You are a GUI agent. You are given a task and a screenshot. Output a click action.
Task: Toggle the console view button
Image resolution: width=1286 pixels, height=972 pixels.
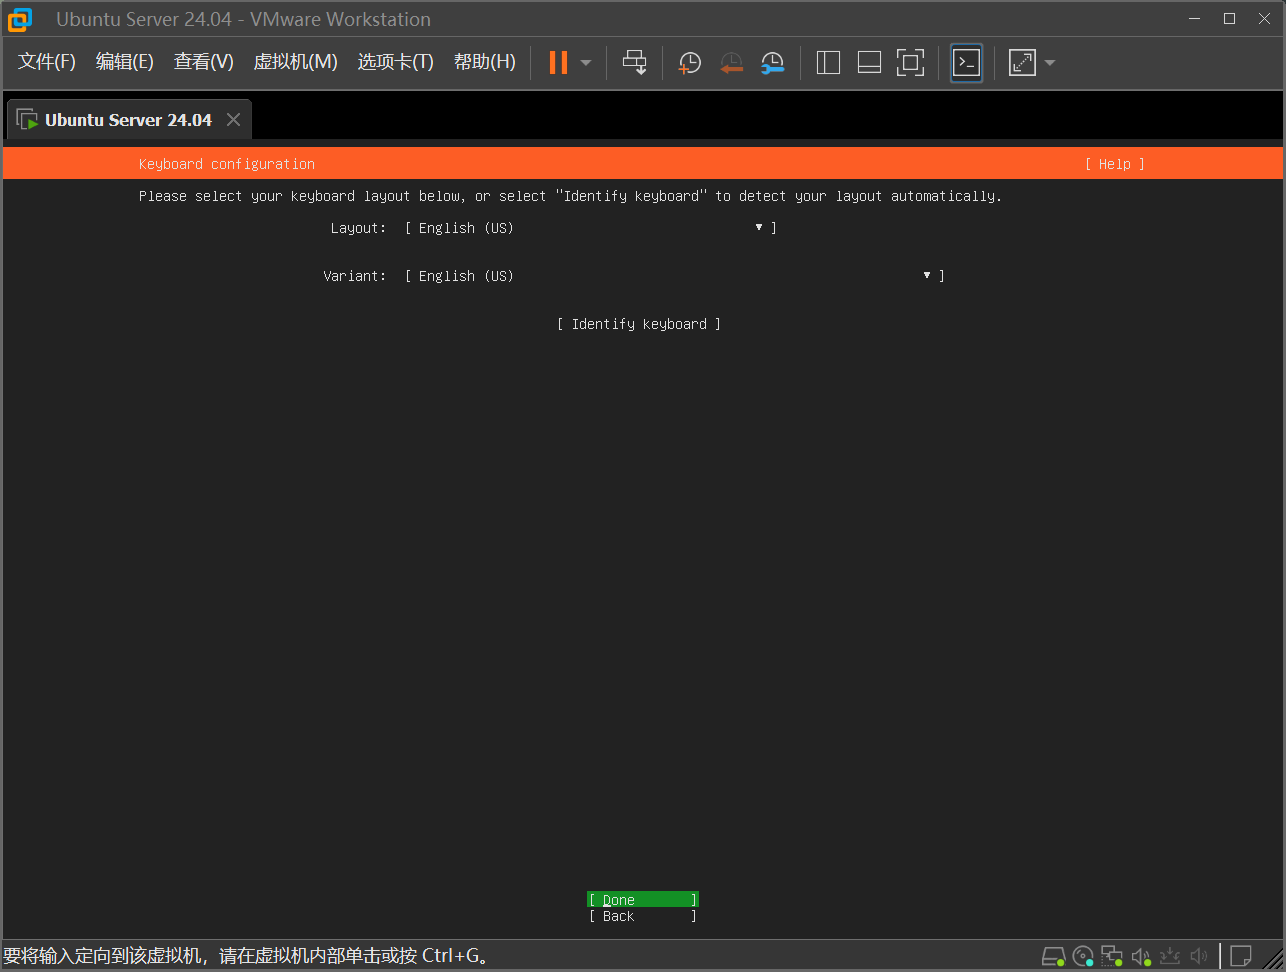[x=966, y=62]
